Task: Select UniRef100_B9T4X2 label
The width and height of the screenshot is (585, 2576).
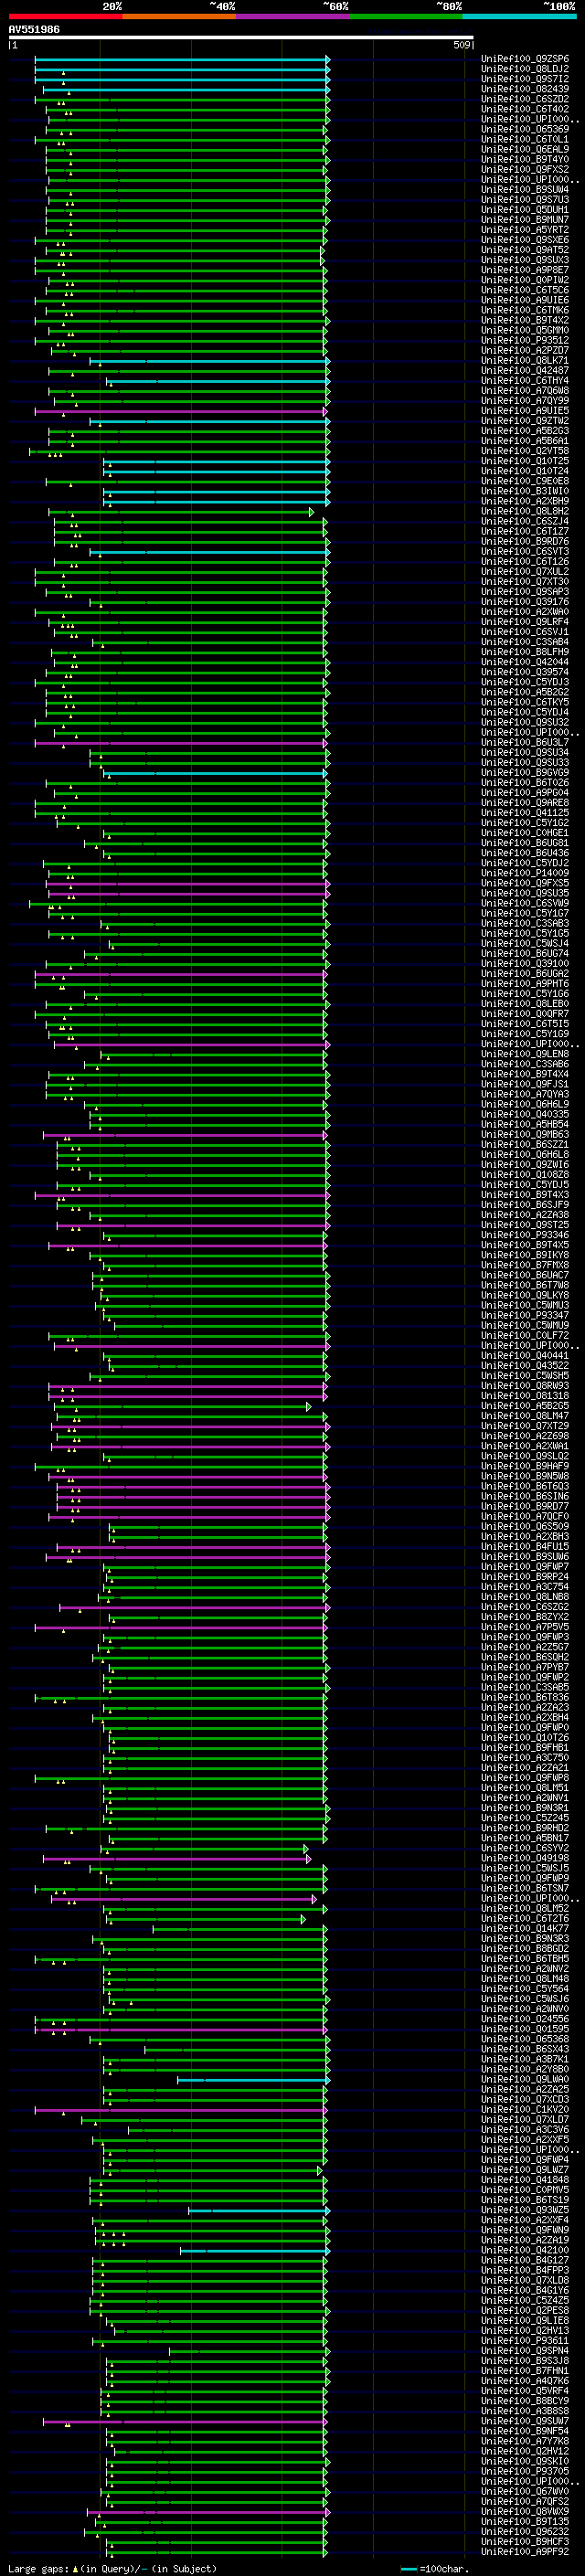Action: (525, 320)
